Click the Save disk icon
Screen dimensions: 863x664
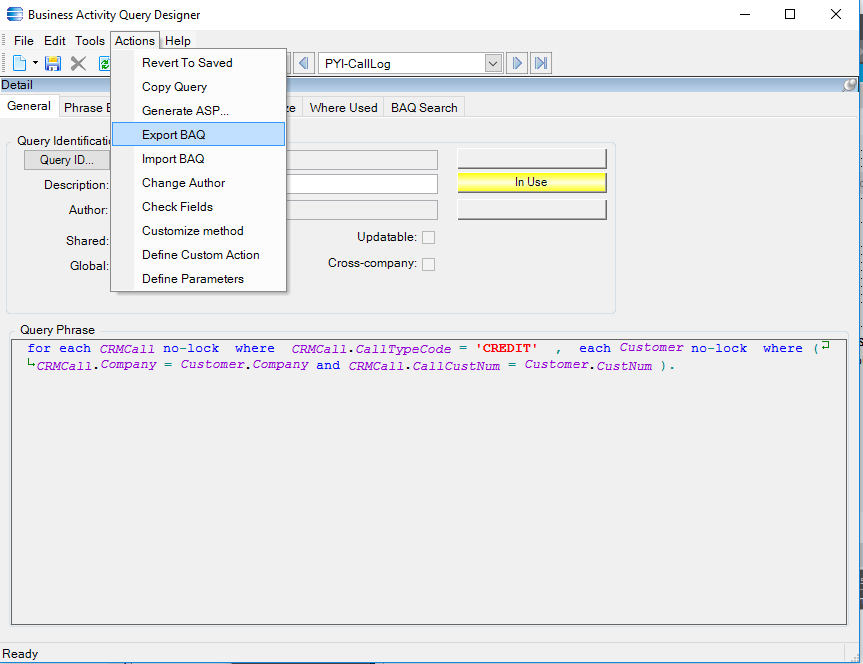tap(53, 64)
